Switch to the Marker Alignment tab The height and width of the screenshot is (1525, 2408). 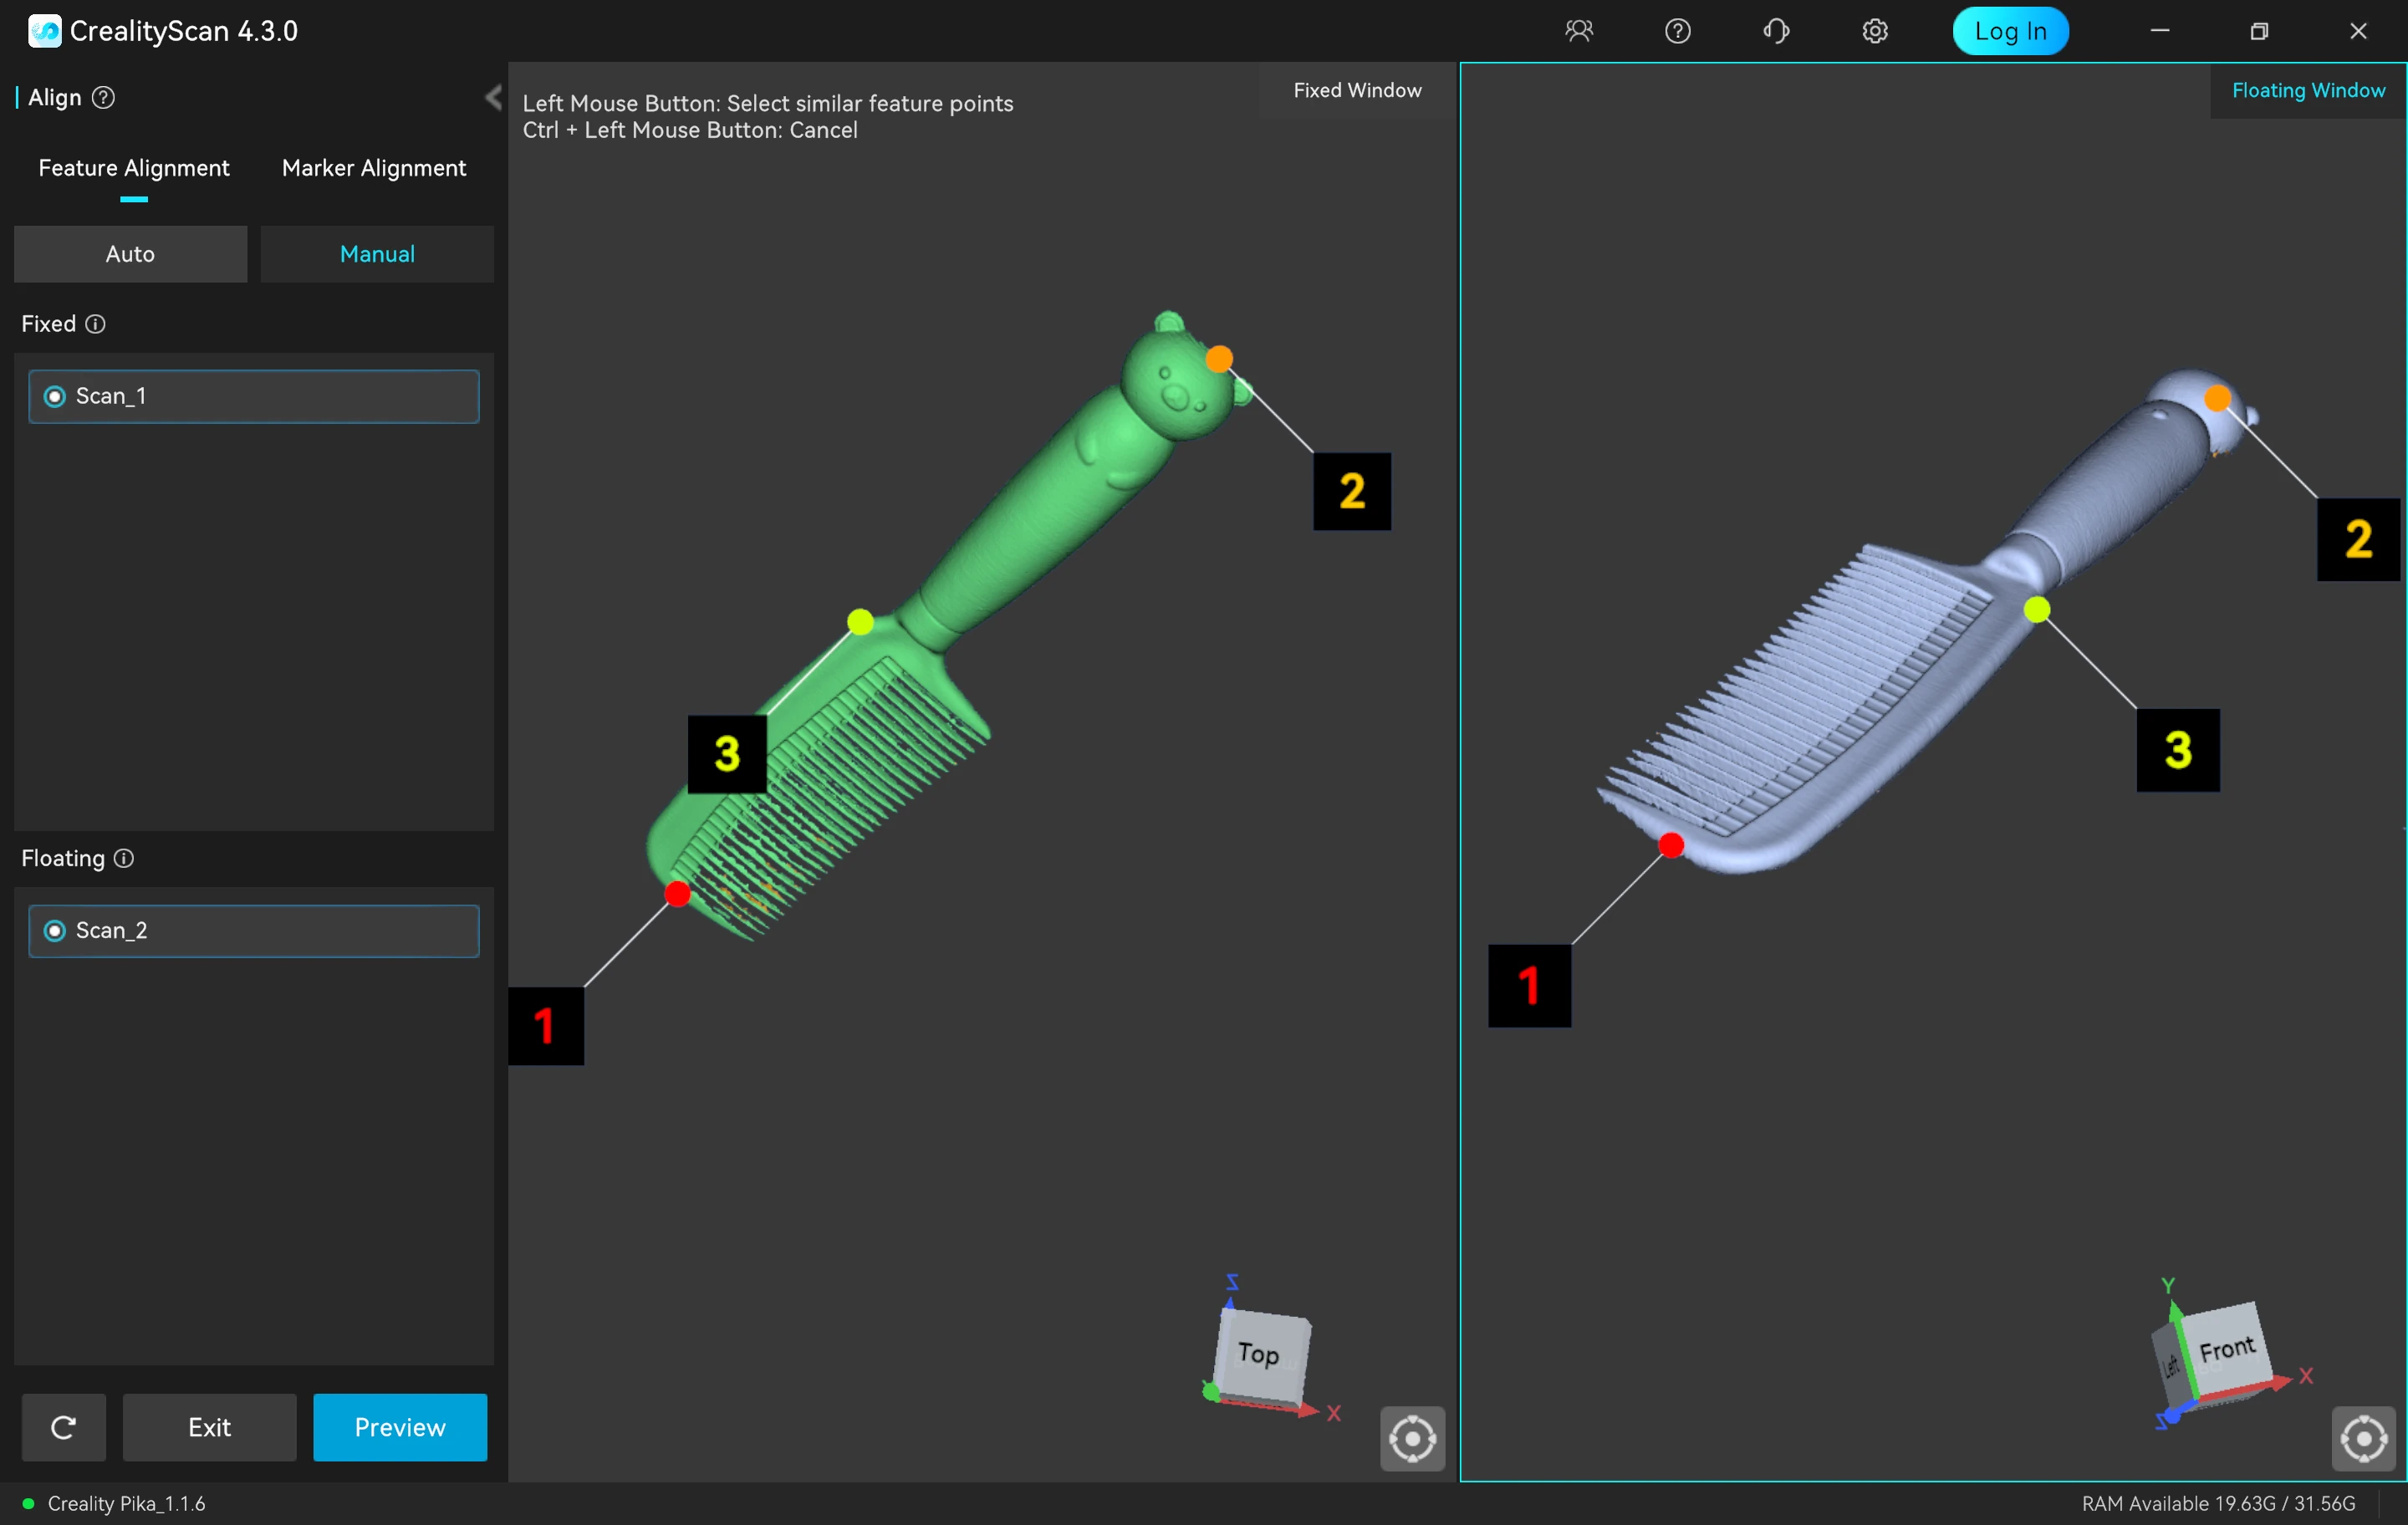point(374,168)
